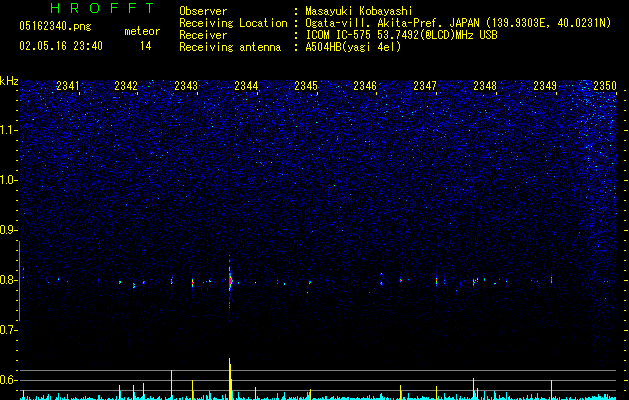Click the brightest meteor echo near 2344
The height and width of the screenshot is (400, 629).
pos(230,281)
